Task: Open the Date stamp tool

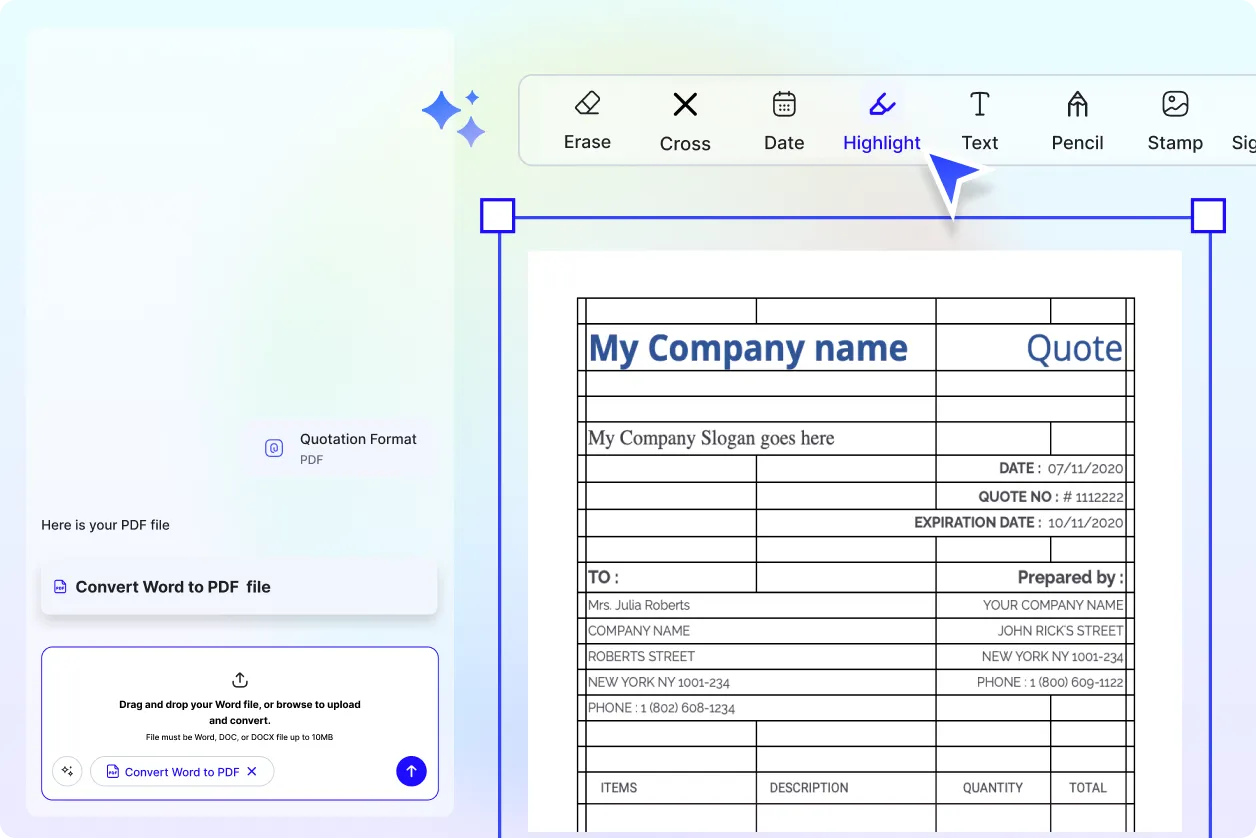Action: (783, 120)
